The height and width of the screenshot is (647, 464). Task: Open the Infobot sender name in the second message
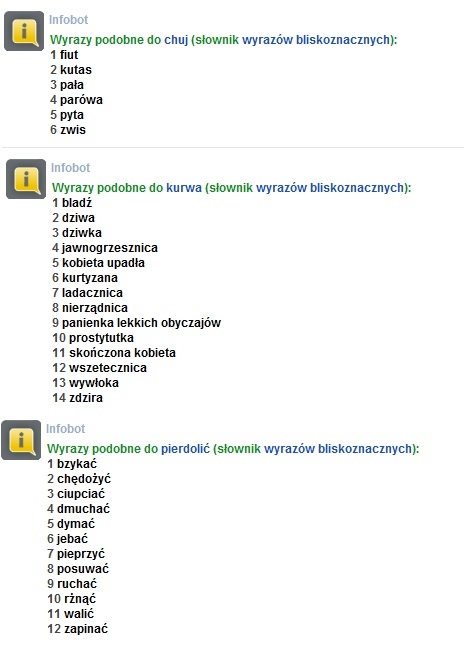(x=70, y=168)
